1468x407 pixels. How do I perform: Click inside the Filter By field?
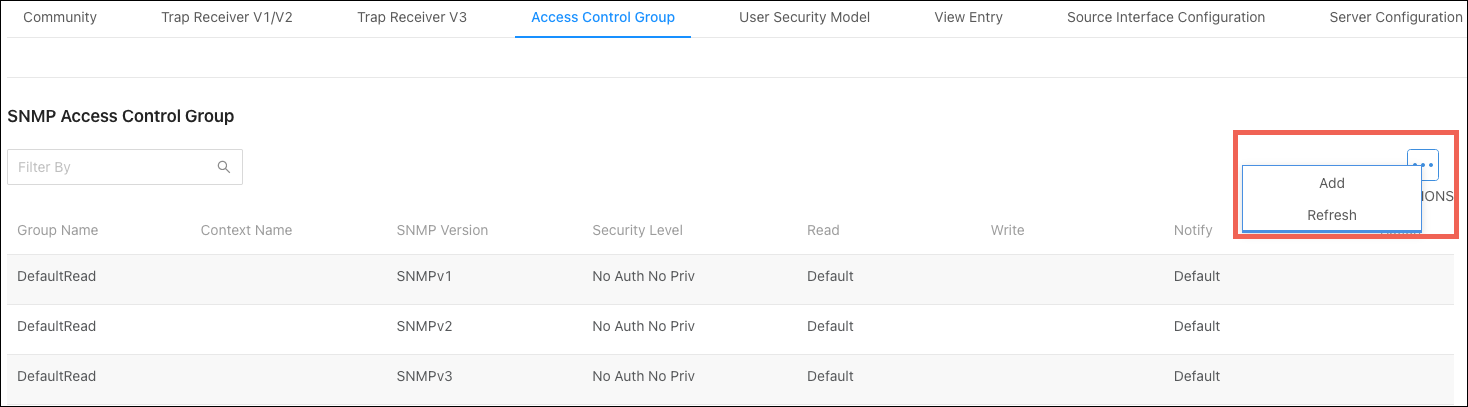[125, 167]
